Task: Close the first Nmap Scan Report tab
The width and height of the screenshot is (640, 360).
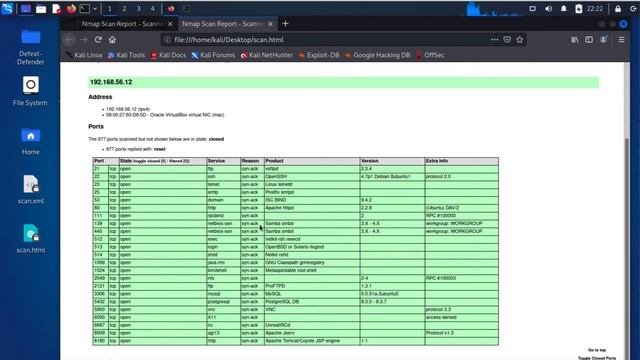Action: (x=170, y=24)
